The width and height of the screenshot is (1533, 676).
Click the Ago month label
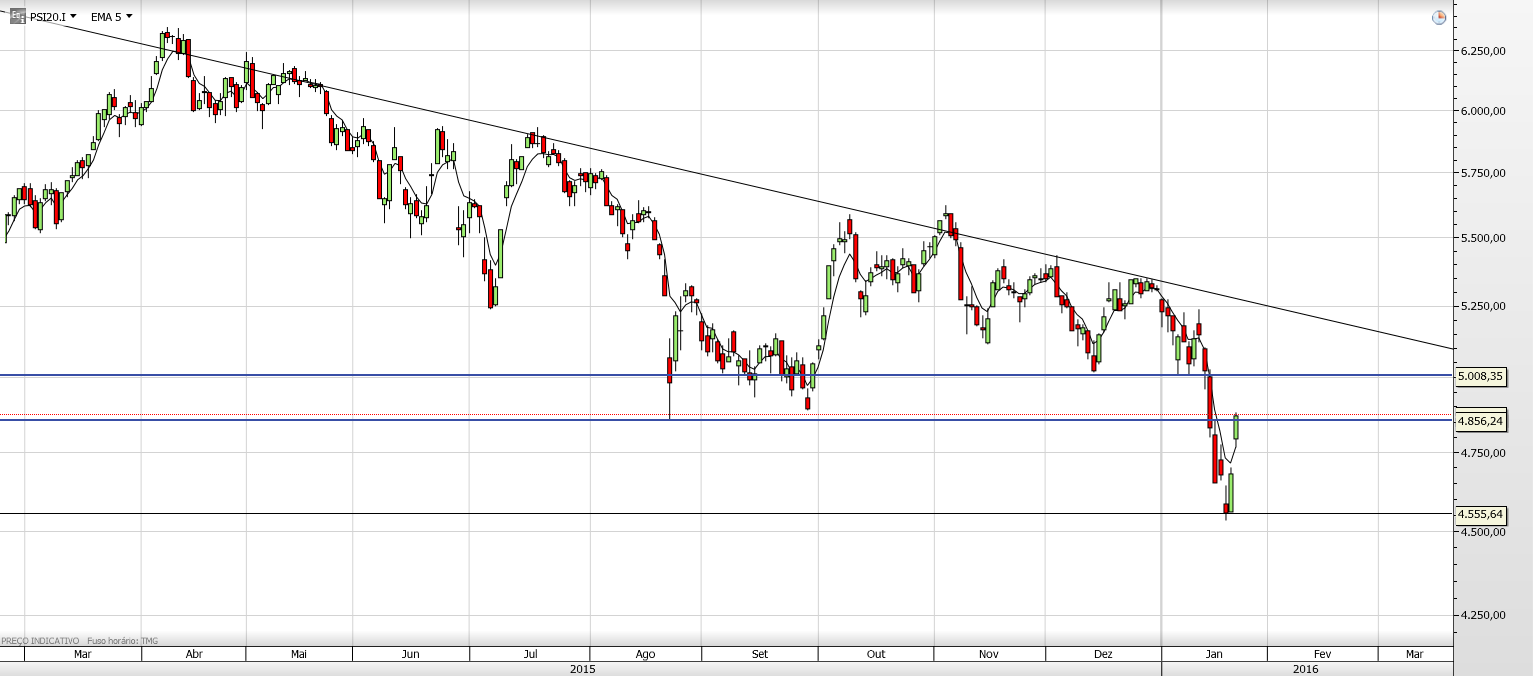(x=645, y=654)
